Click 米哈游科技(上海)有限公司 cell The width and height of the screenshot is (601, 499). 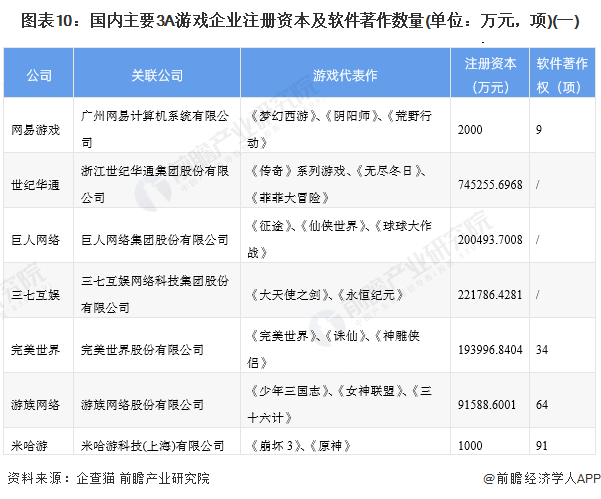coord(157,442)
